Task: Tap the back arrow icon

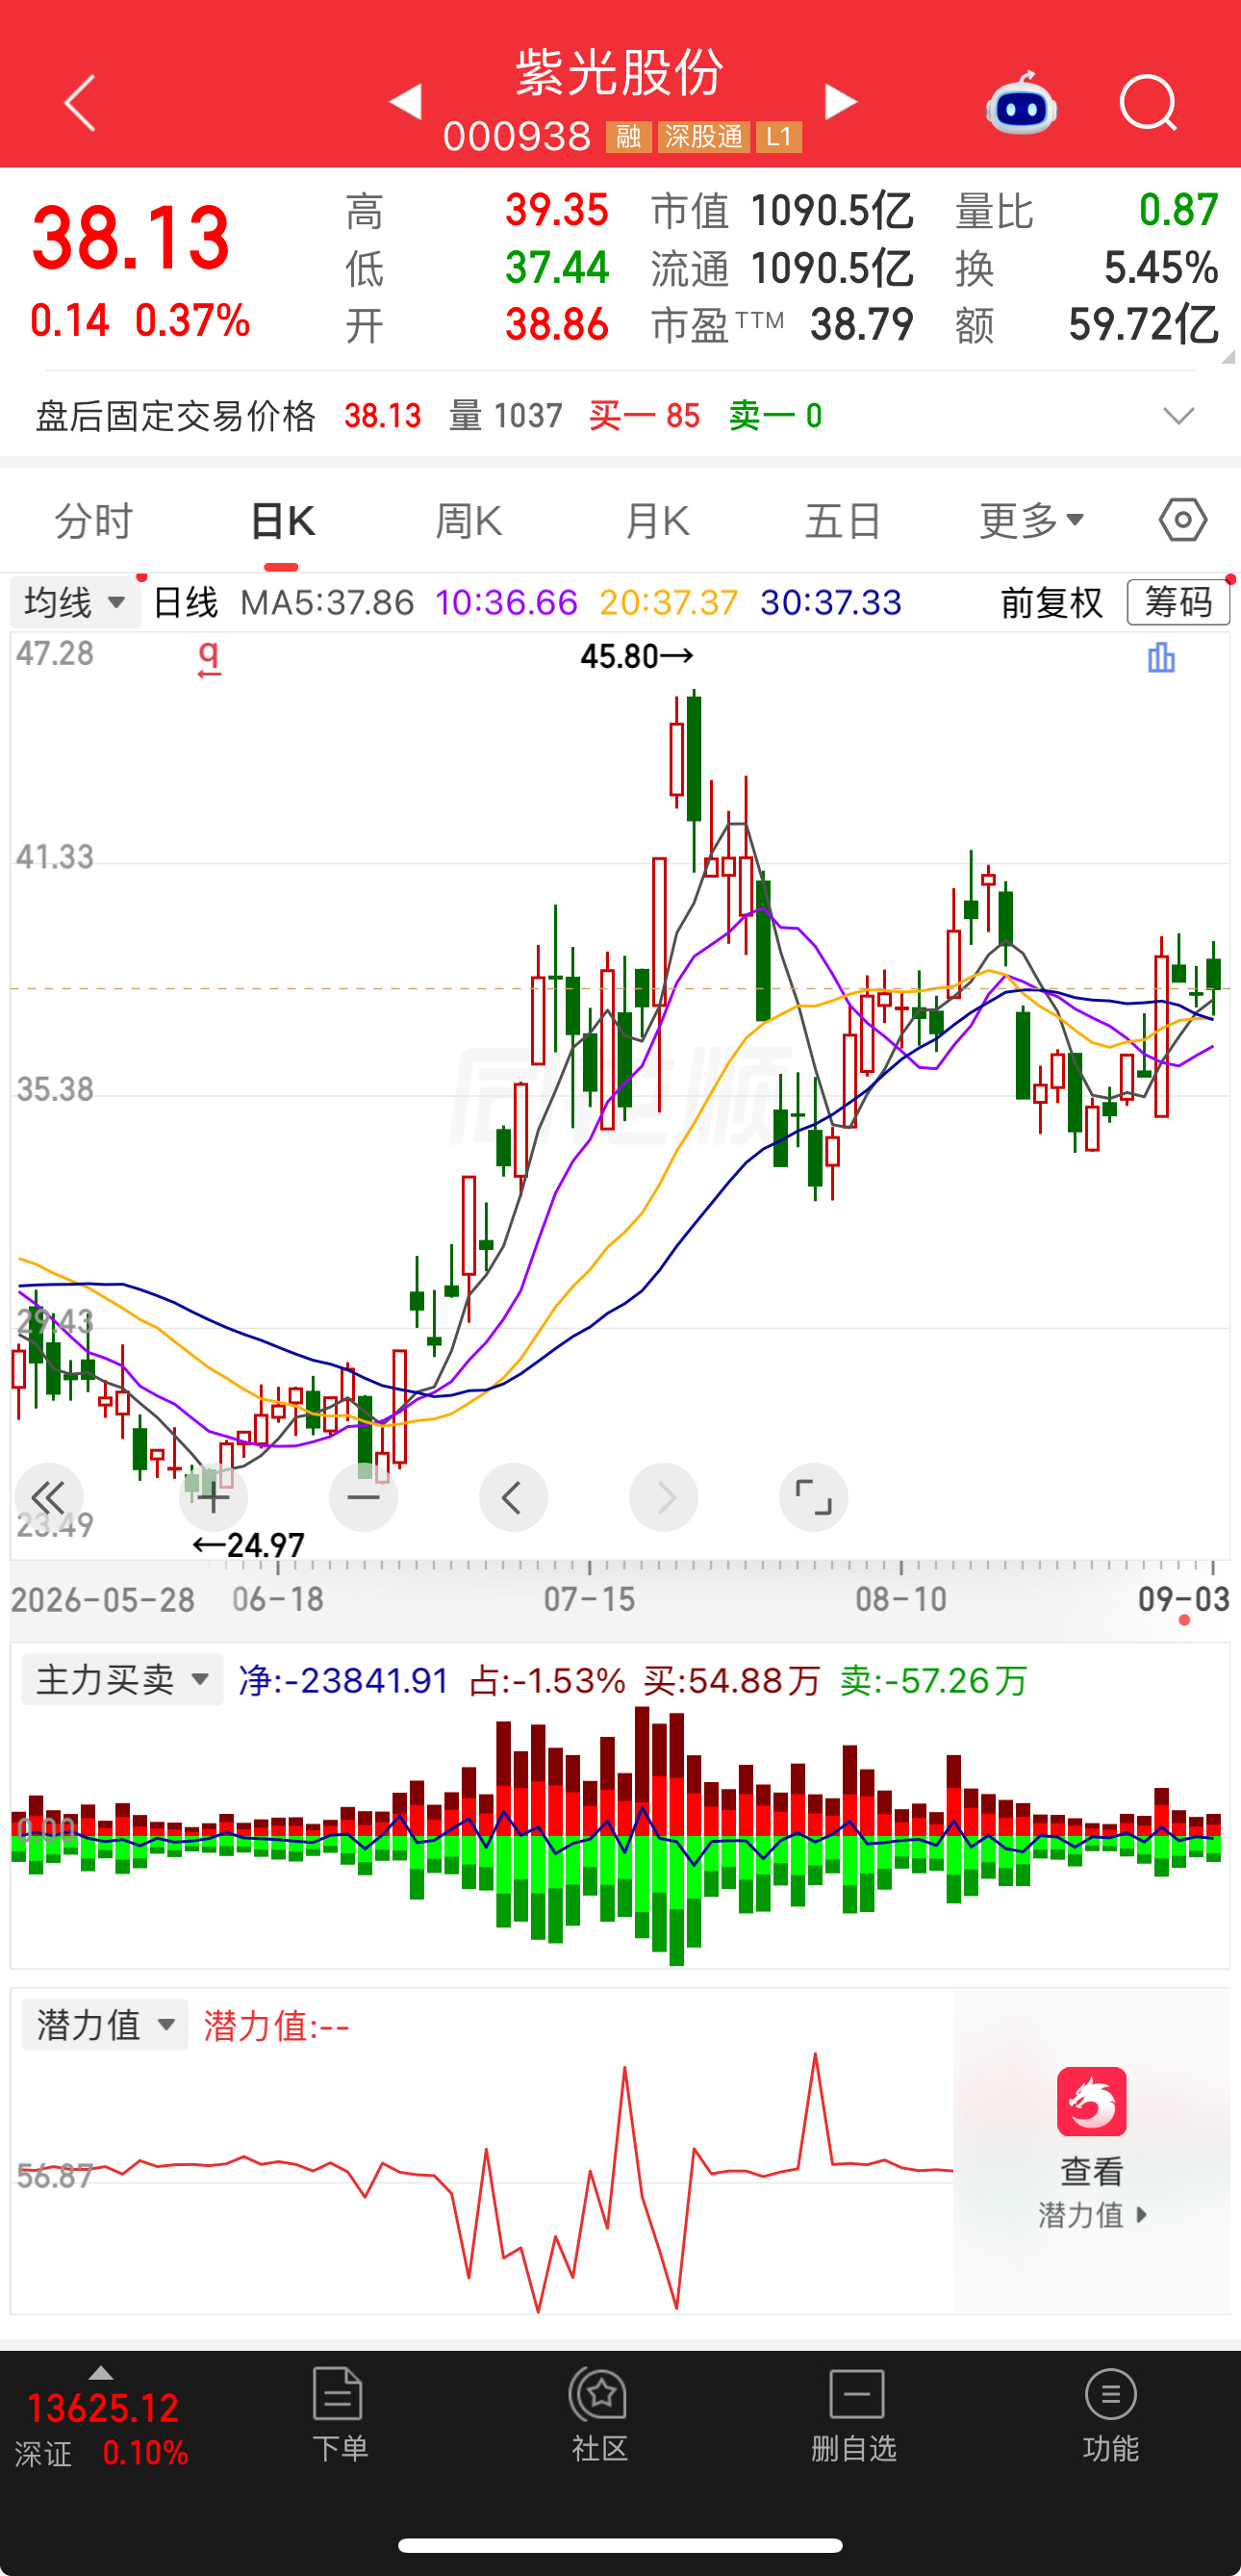Action: click(x=80, y=102)
